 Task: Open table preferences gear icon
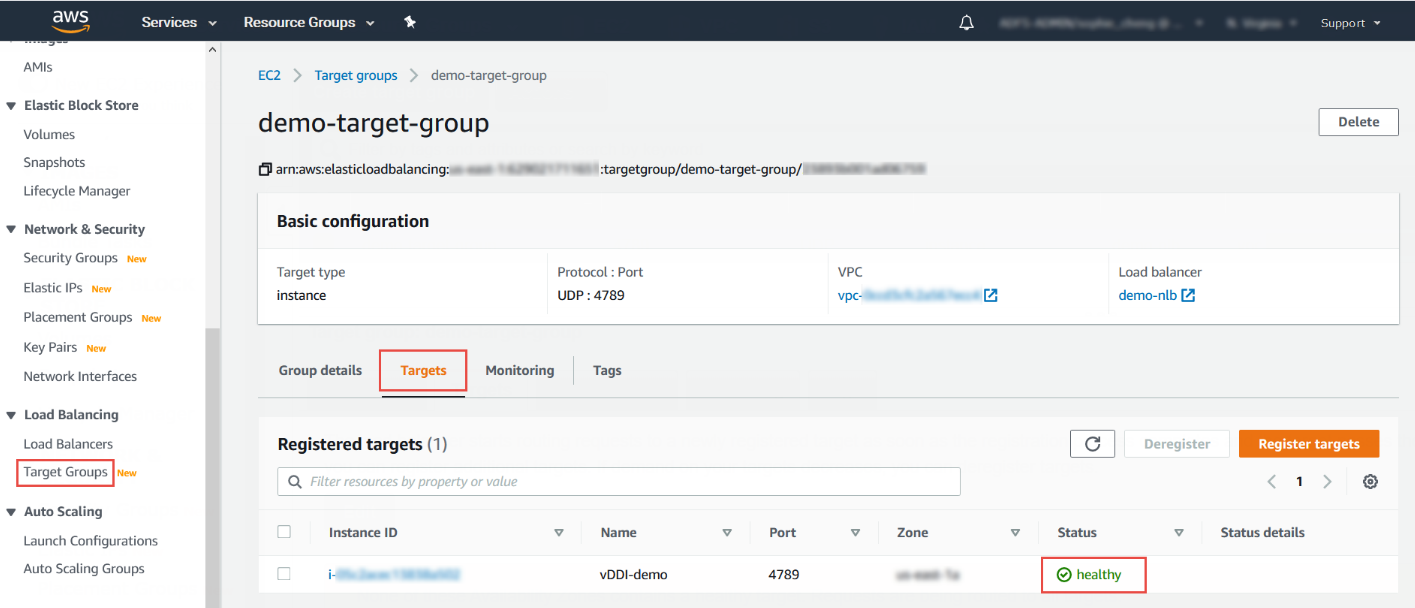tap(1370, 482)
